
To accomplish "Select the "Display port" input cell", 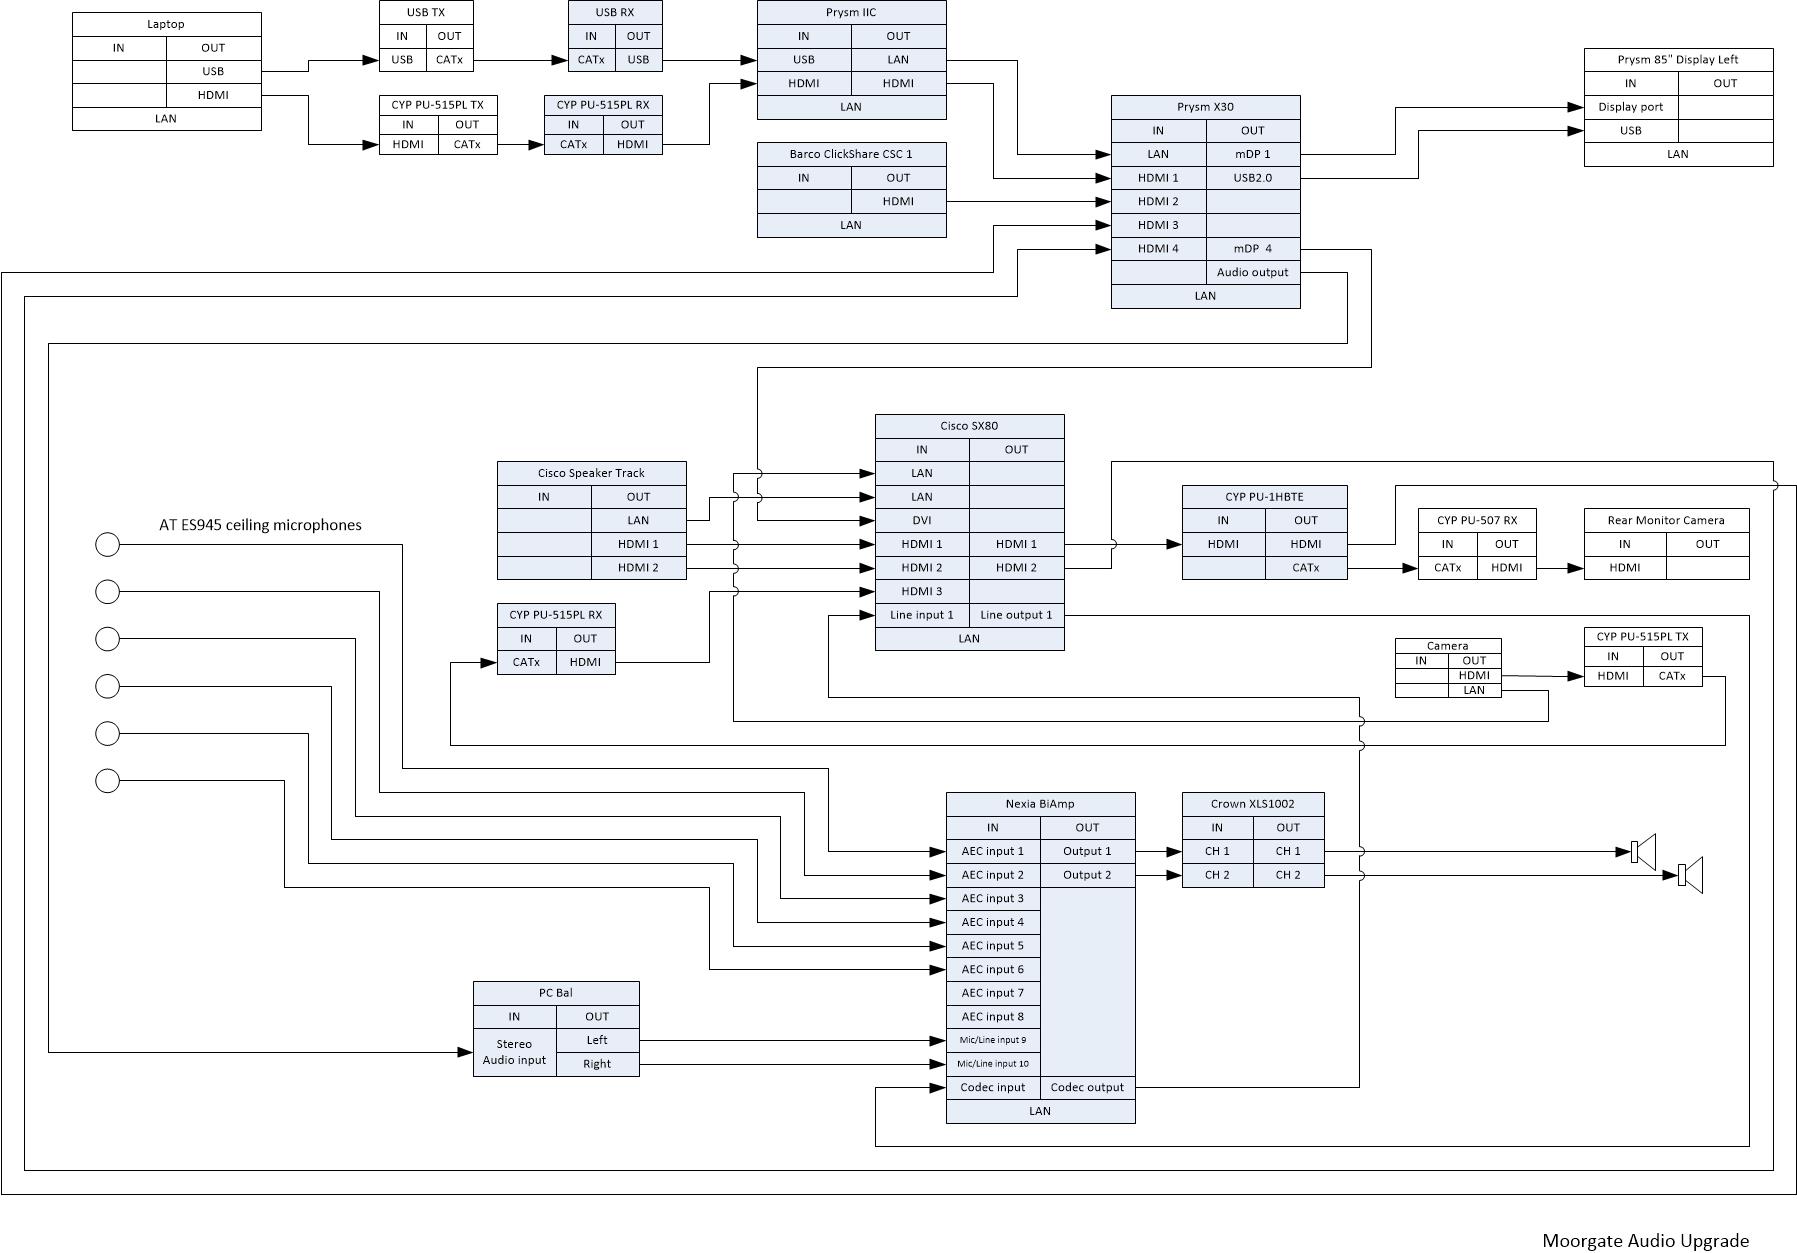I will 1631,107.
